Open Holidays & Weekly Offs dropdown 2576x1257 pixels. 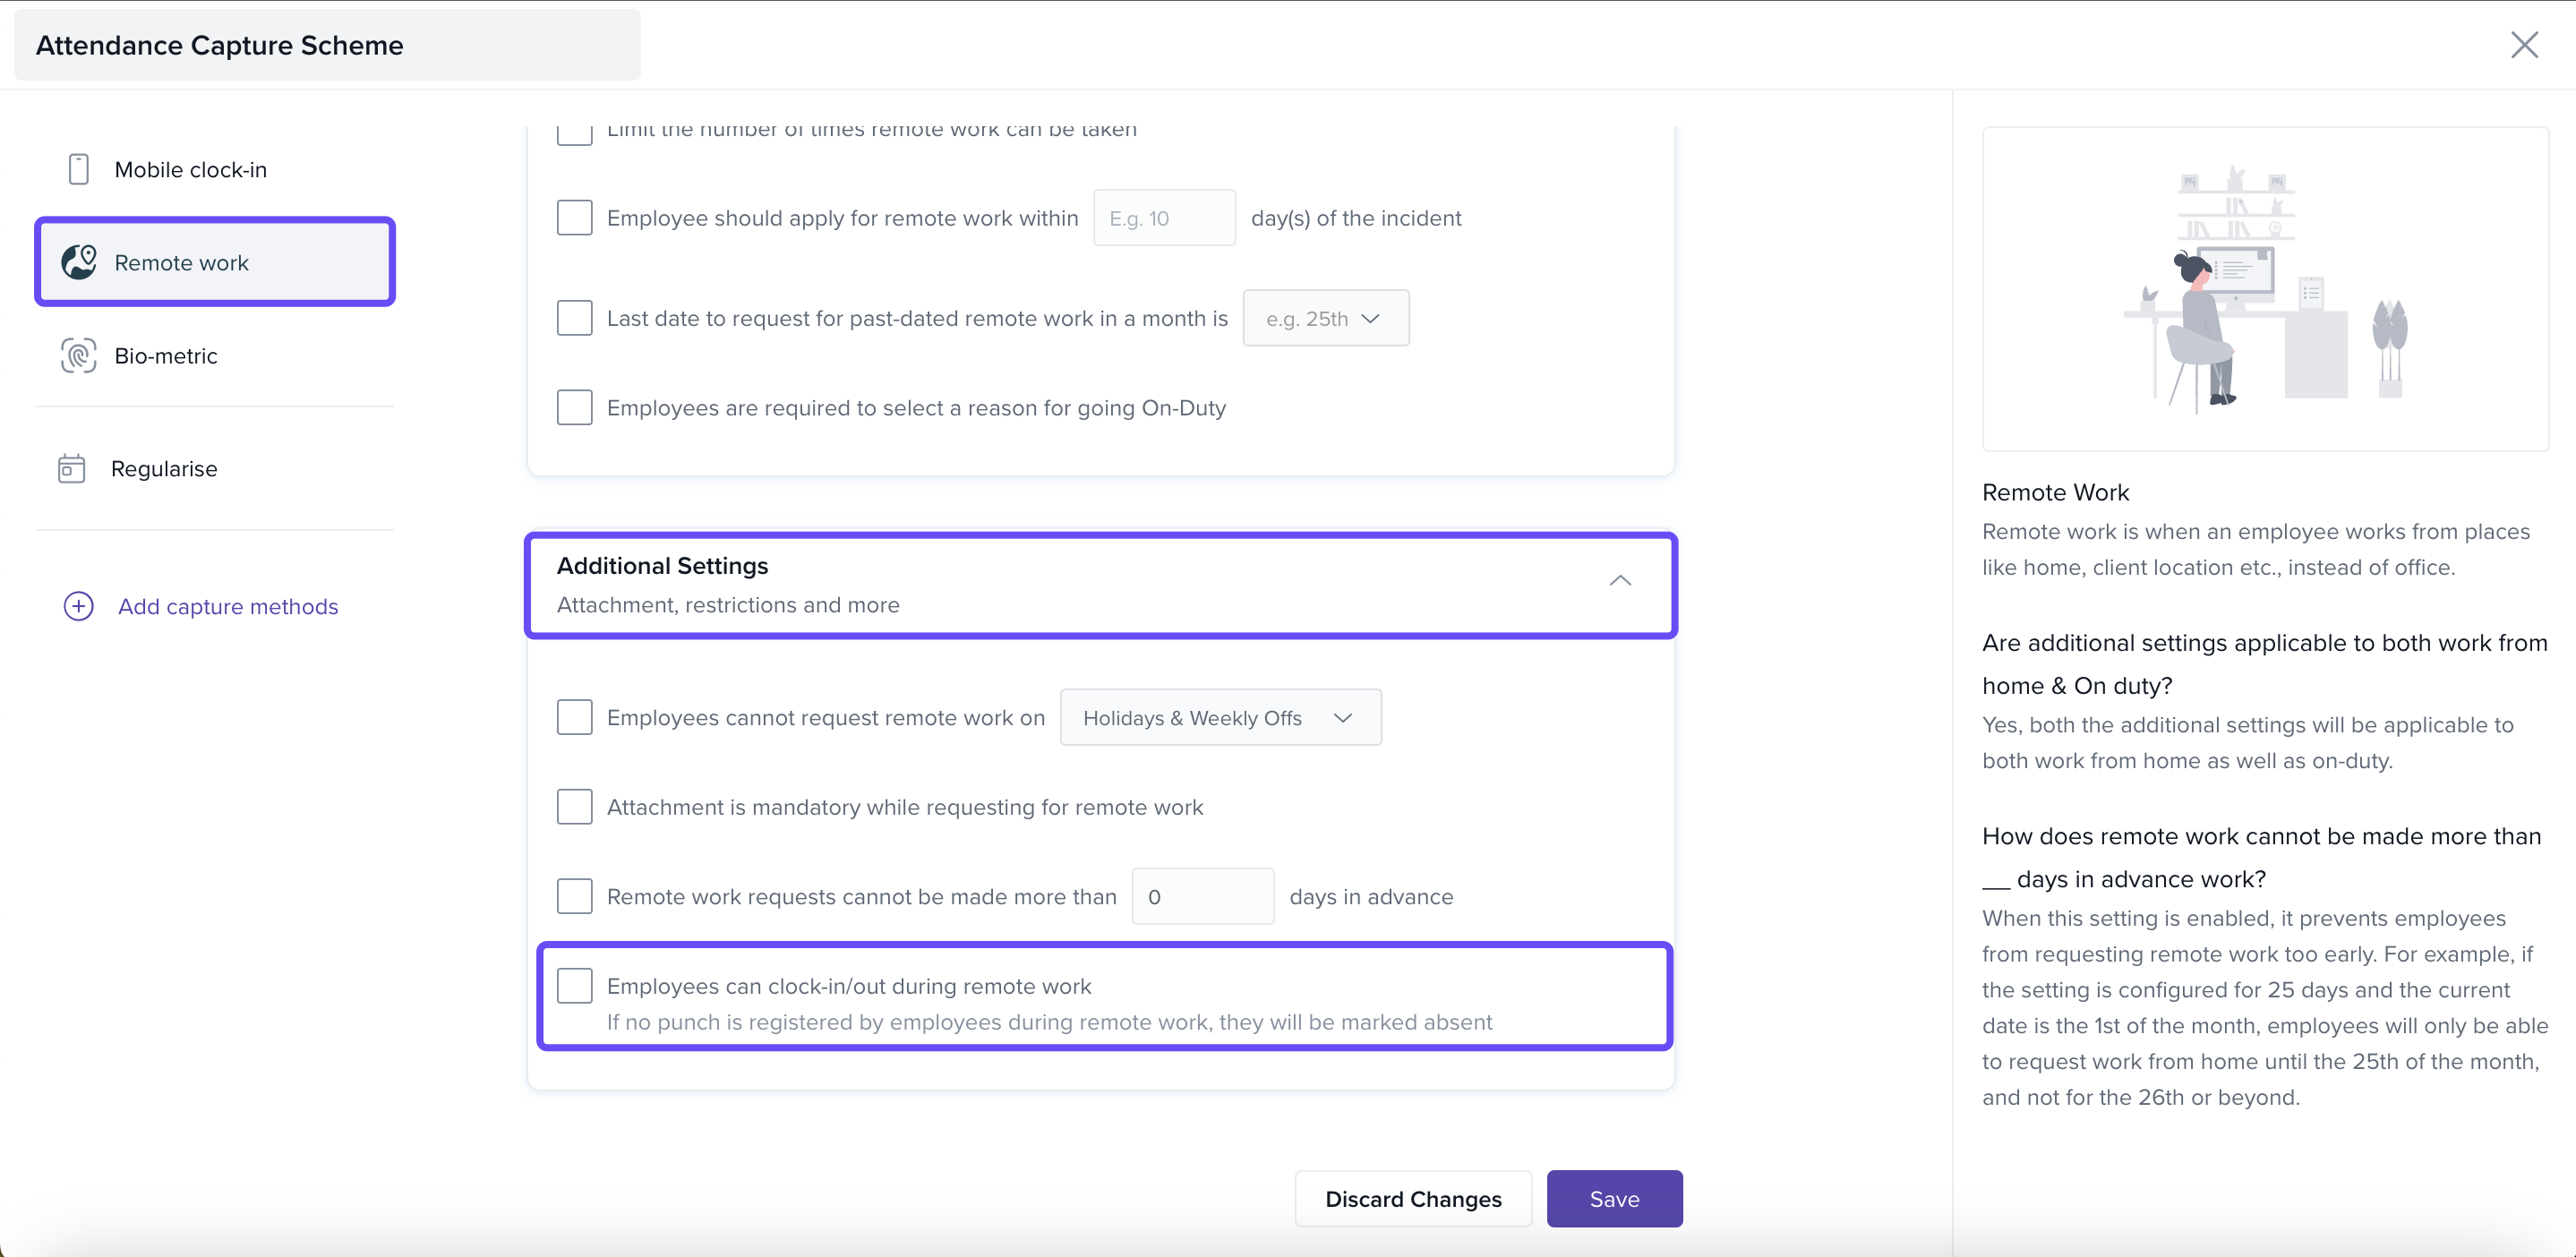click(1220, 717)
